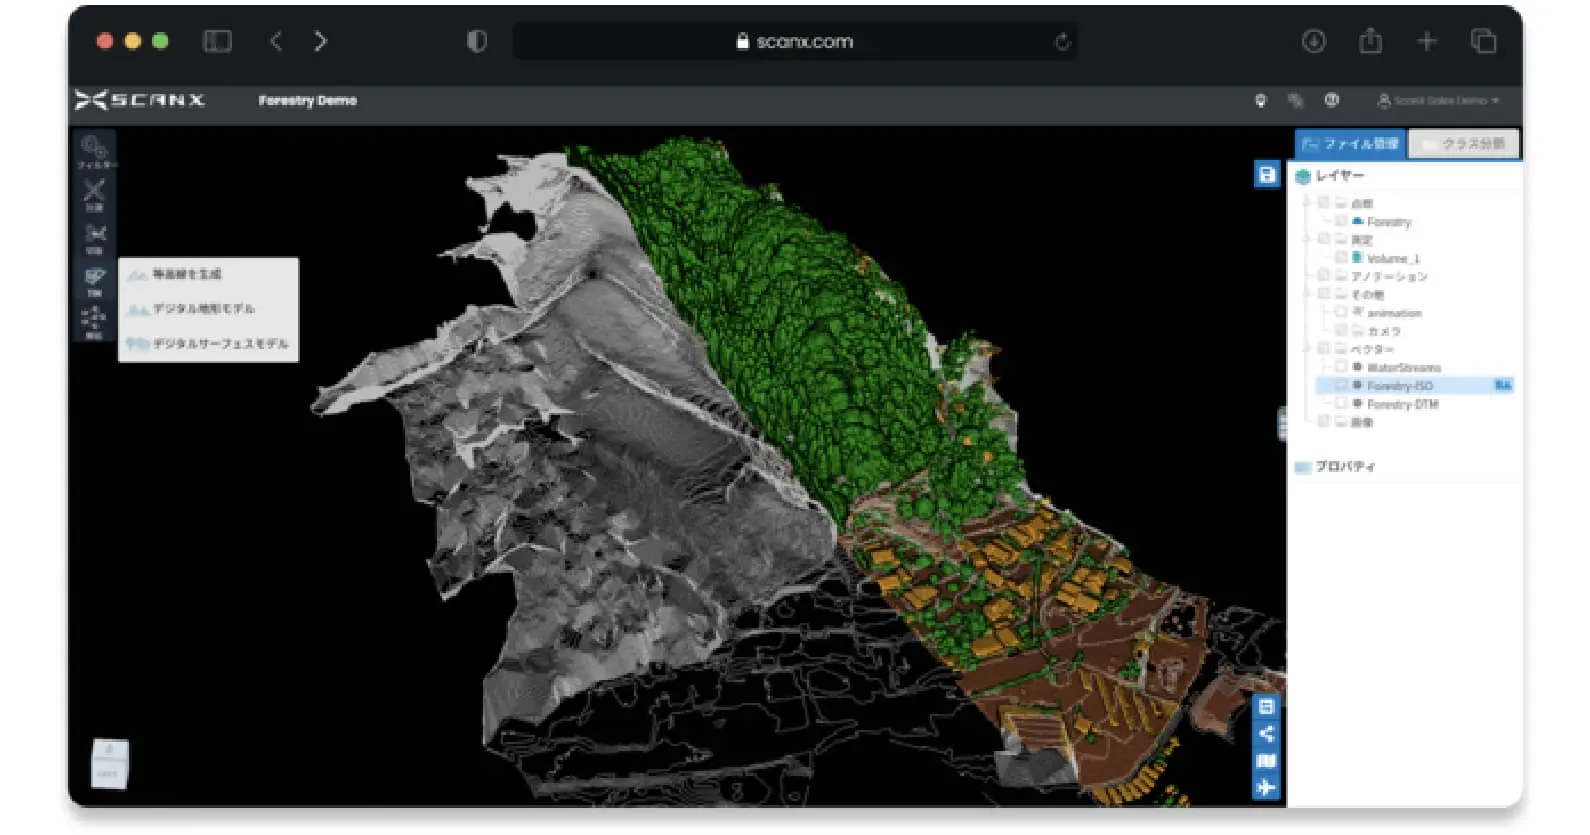Toggle the WaterStreams layer checkbox
1590x835 pixels.
click(x=1340, y=367)
